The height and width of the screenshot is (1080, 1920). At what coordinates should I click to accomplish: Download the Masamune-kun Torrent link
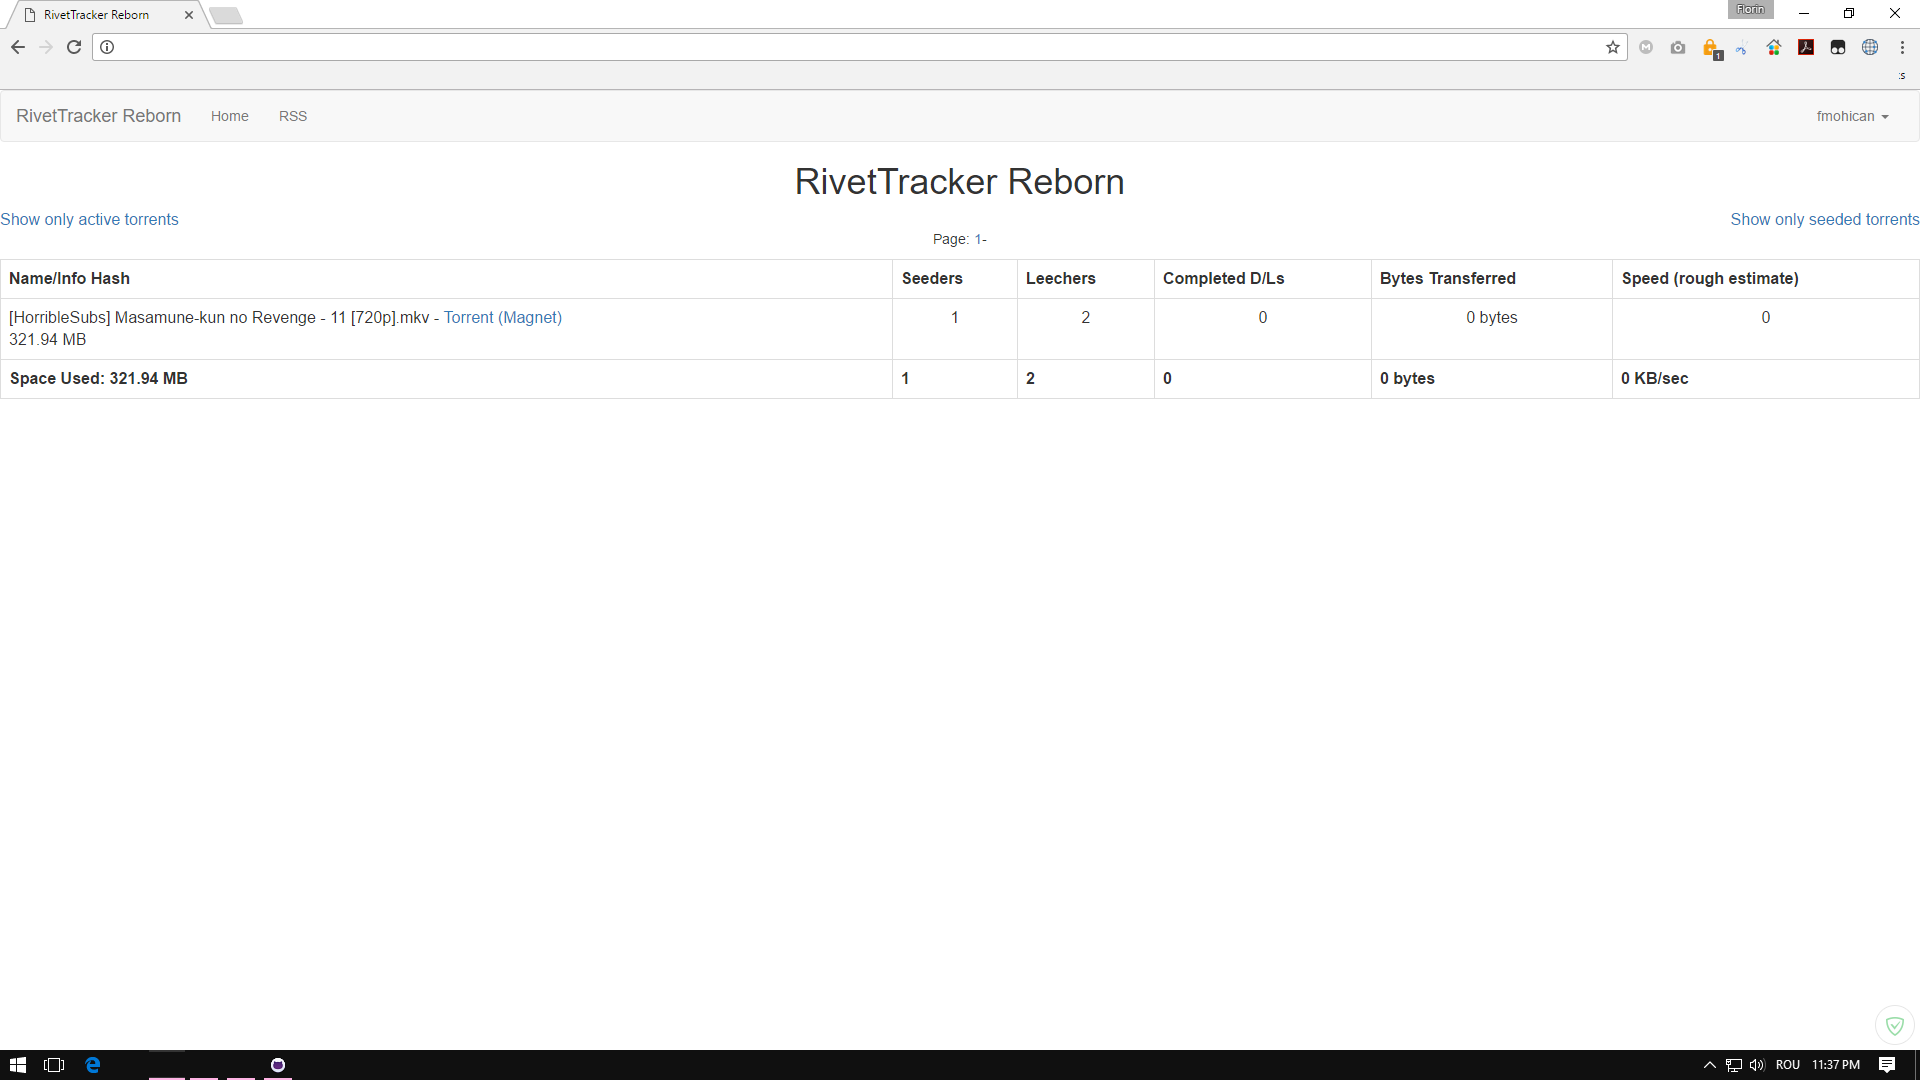point(468,317)
